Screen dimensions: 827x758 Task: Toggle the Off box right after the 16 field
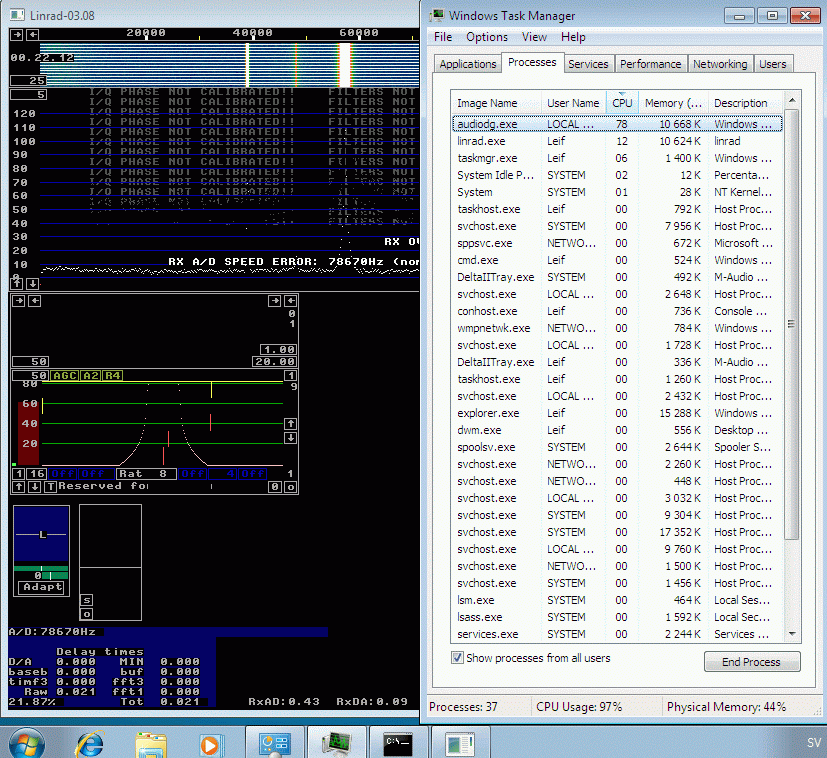pyautogui.click(x=63, y=474)
